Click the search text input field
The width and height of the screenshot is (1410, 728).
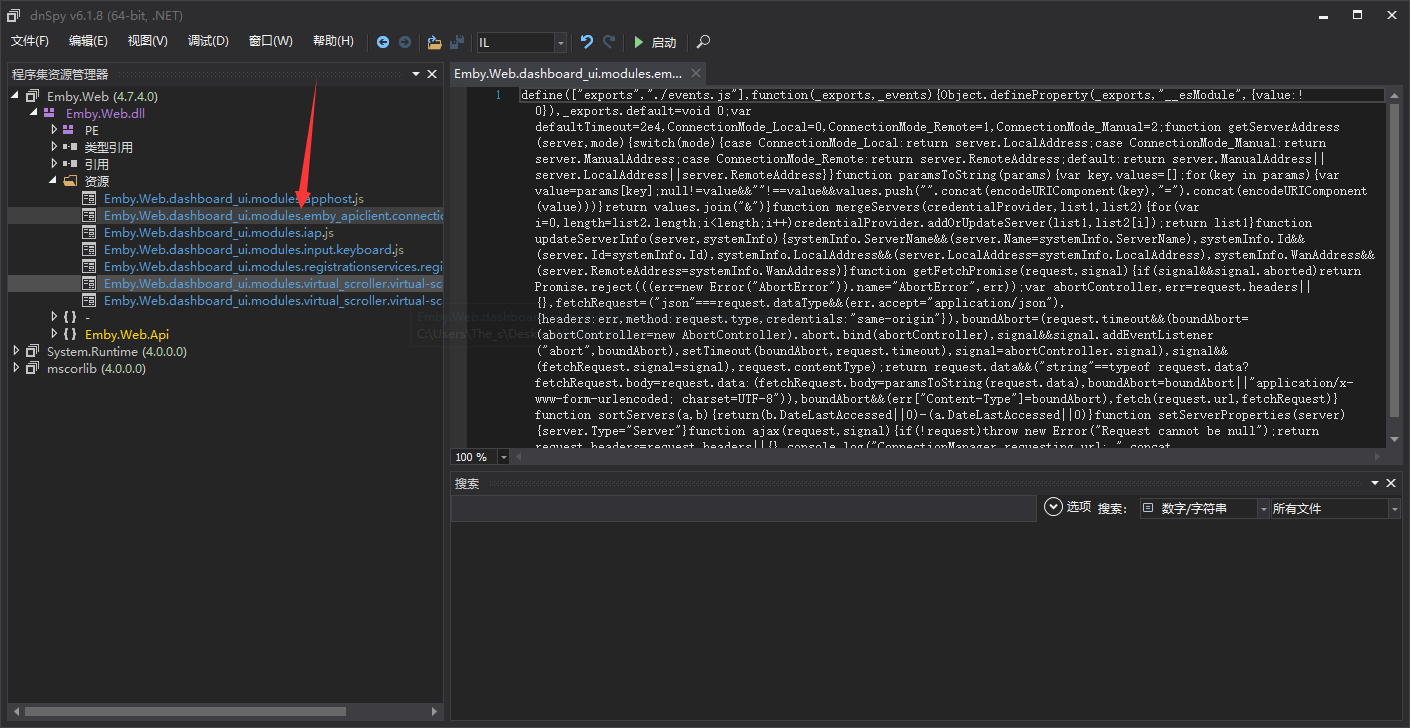click(744, 508)
